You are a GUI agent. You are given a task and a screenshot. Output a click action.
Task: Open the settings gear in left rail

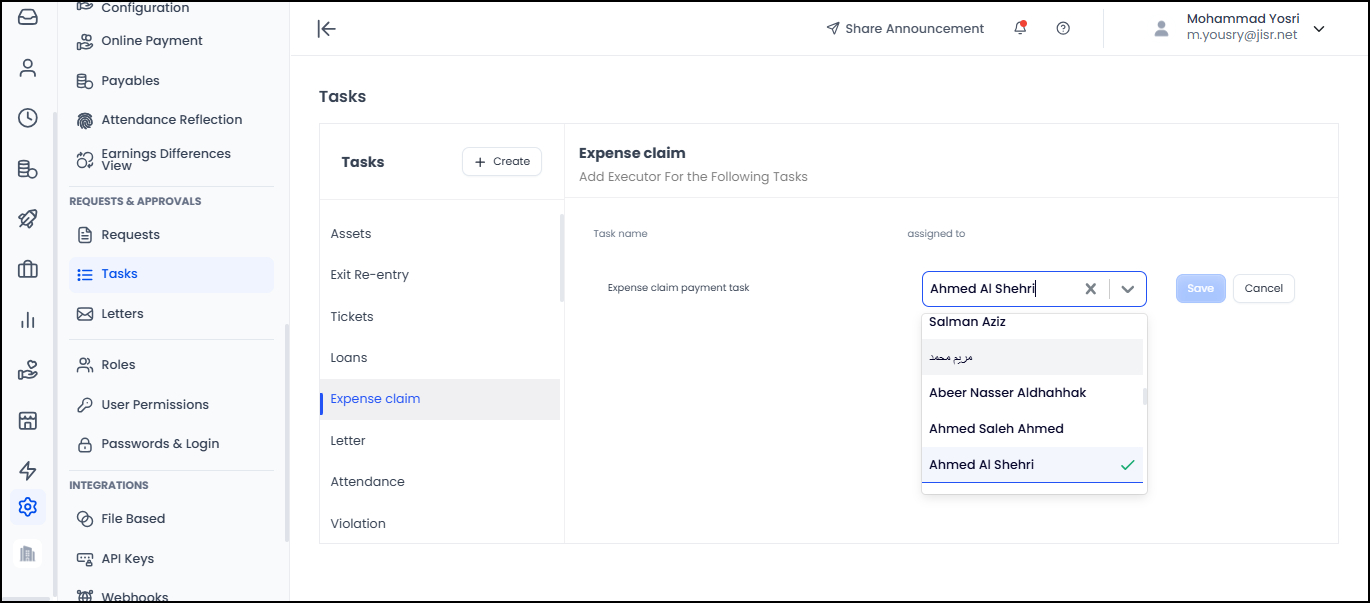28,507
